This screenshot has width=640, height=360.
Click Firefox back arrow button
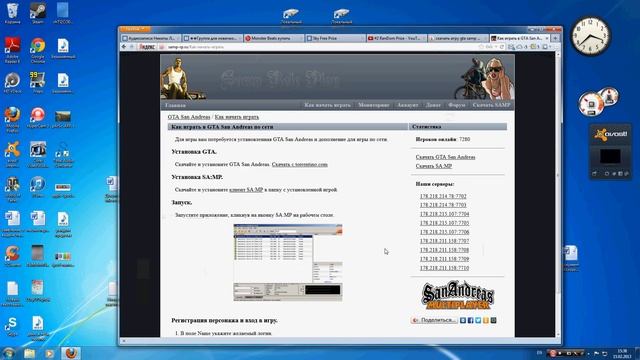124,47
